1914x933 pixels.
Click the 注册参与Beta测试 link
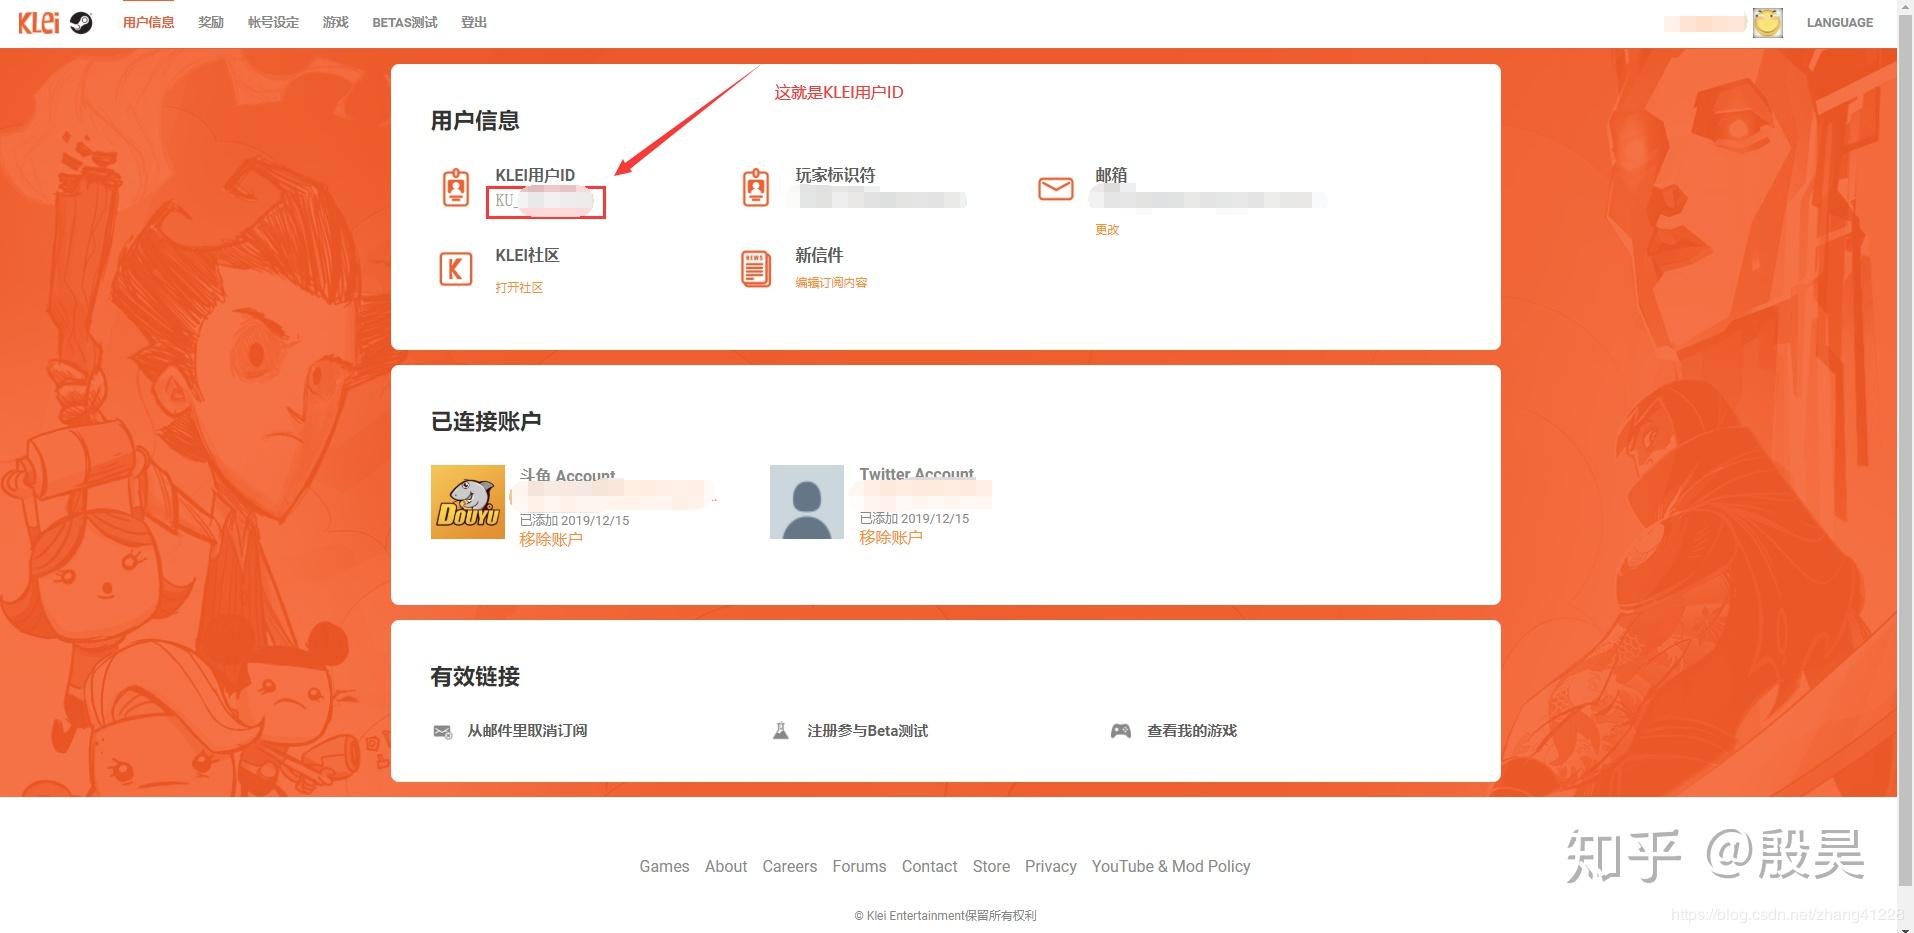[867, 731]
